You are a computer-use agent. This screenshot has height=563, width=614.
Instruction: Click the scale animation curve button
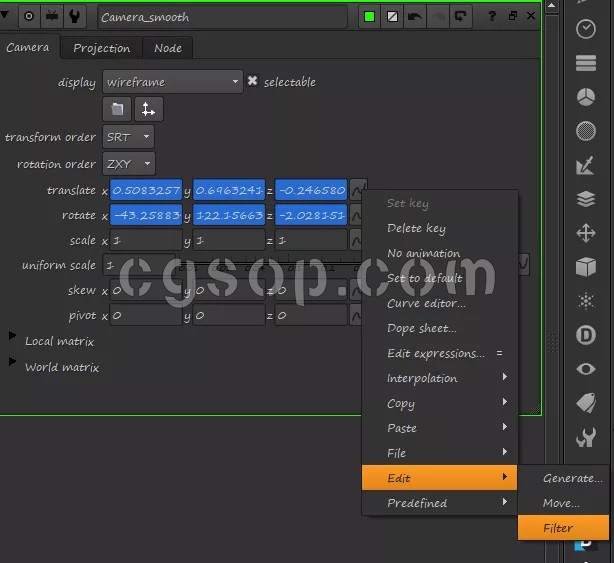point(356,240)
